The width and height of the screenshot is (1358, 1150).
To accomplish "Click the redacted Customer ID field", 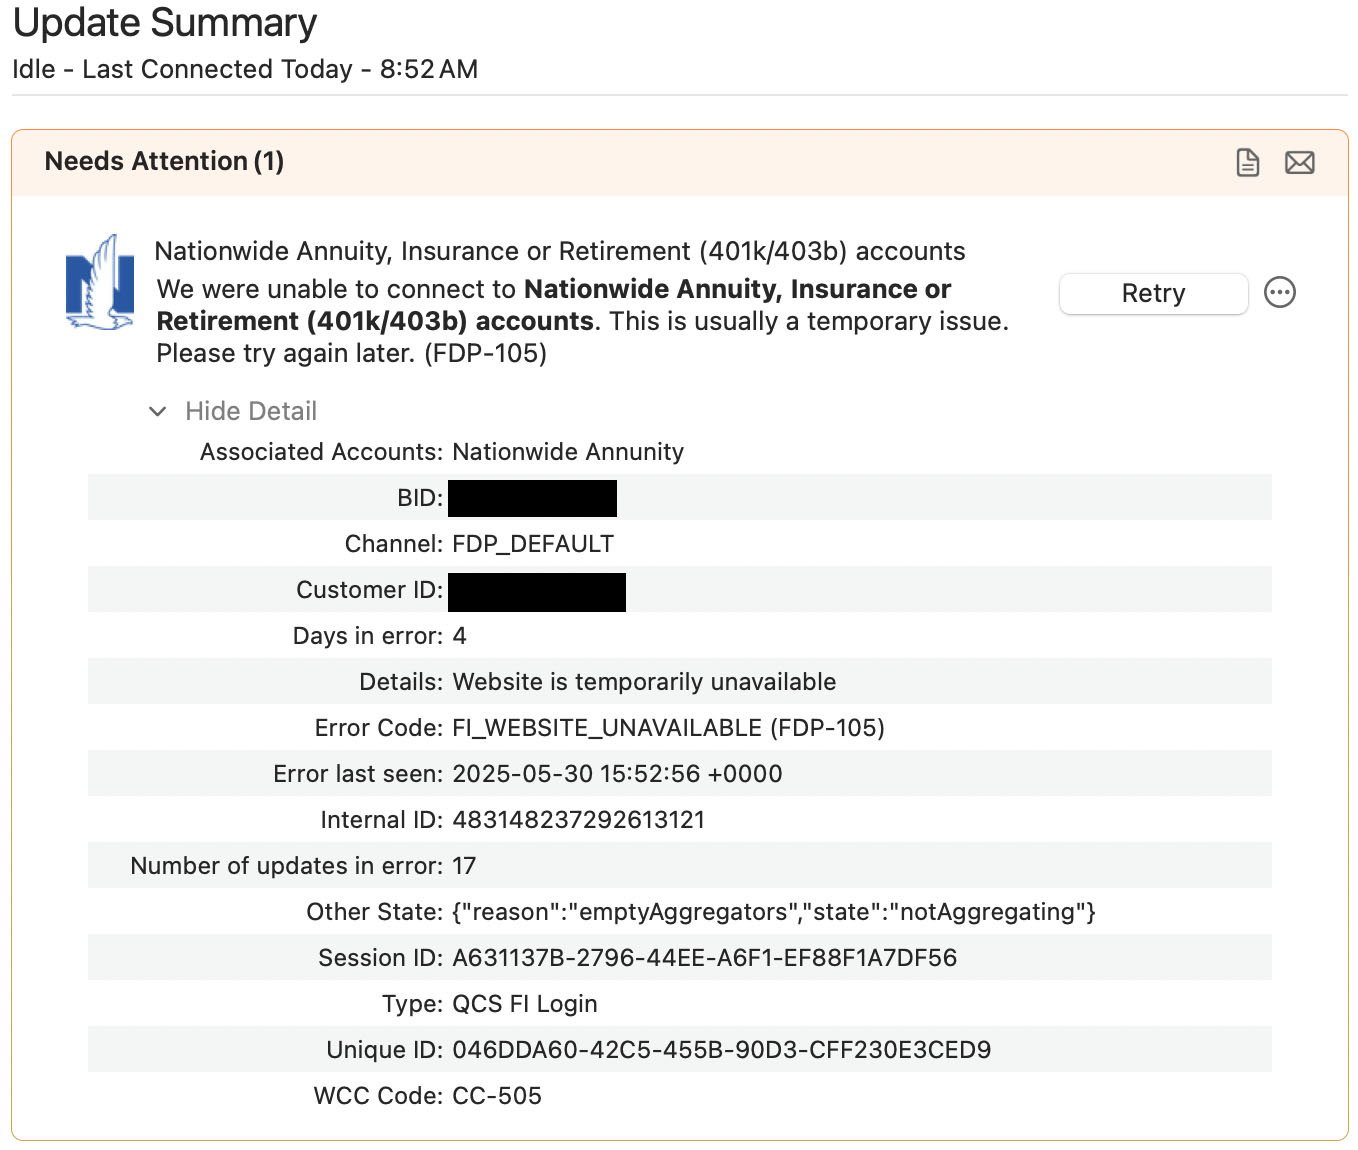I will click(x=537, y=591).
